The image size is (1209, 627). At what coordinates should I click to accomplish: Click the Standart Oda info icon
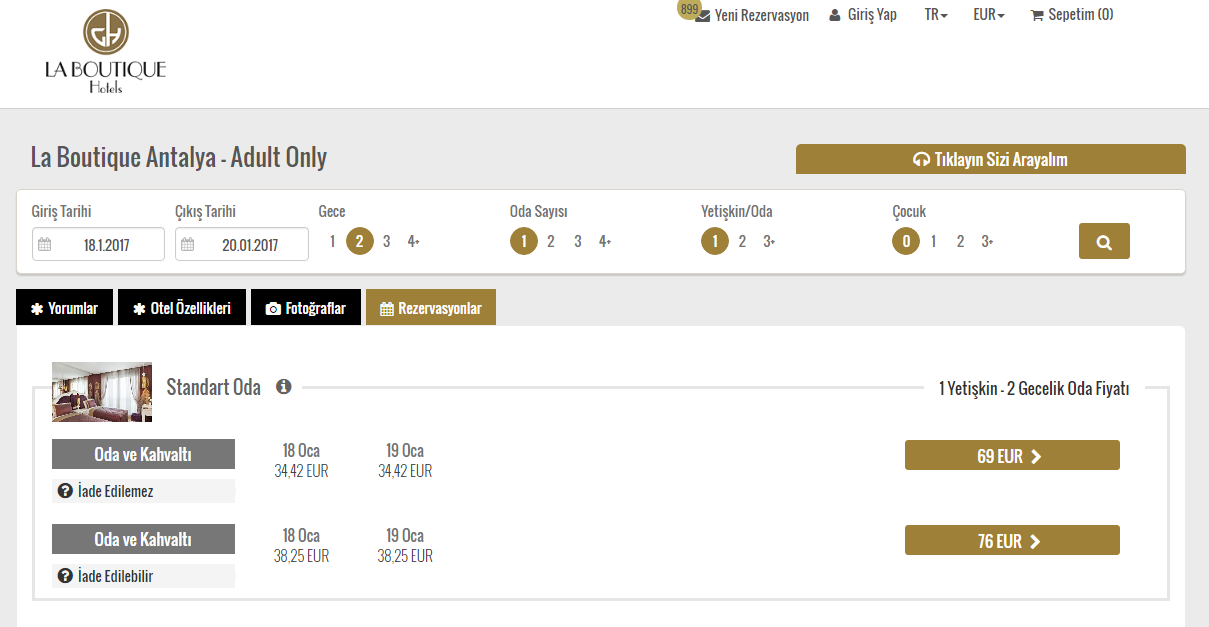(x=284, y=386)
